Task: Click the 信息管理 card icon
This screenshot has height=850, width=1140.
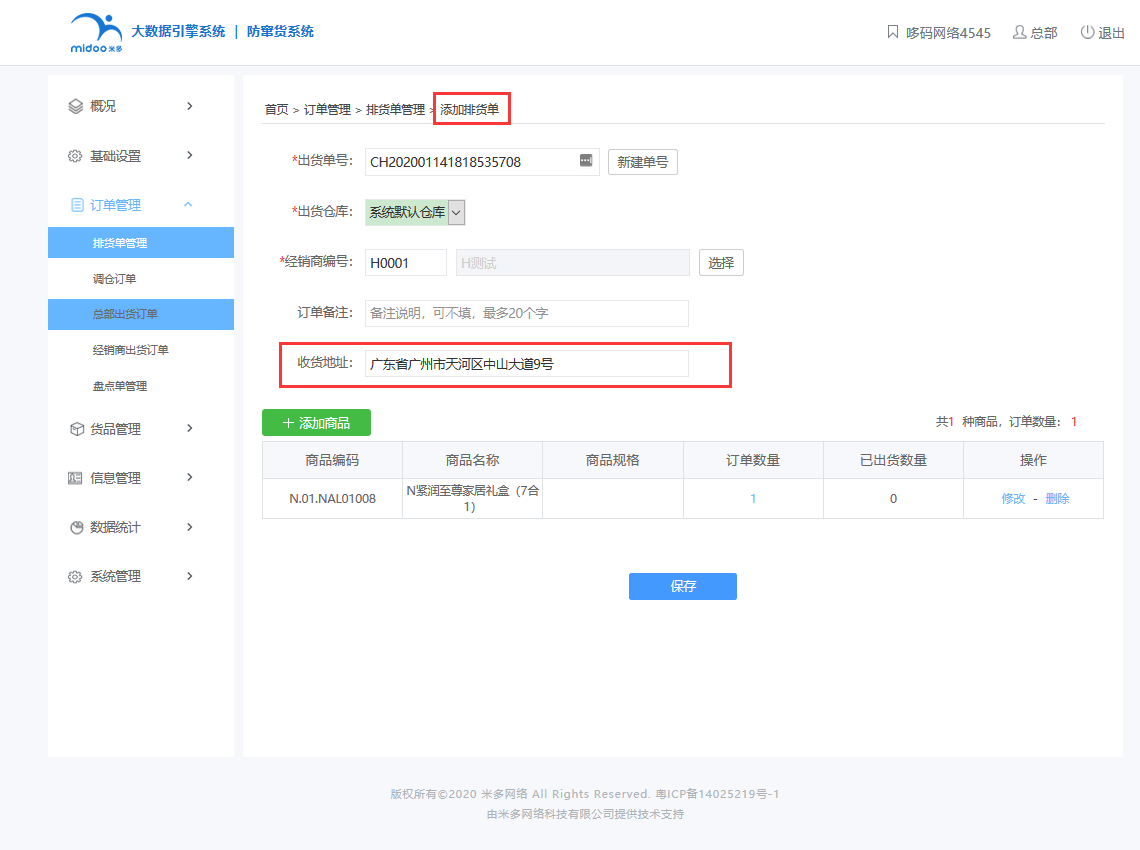Action: tap(75, 478)
